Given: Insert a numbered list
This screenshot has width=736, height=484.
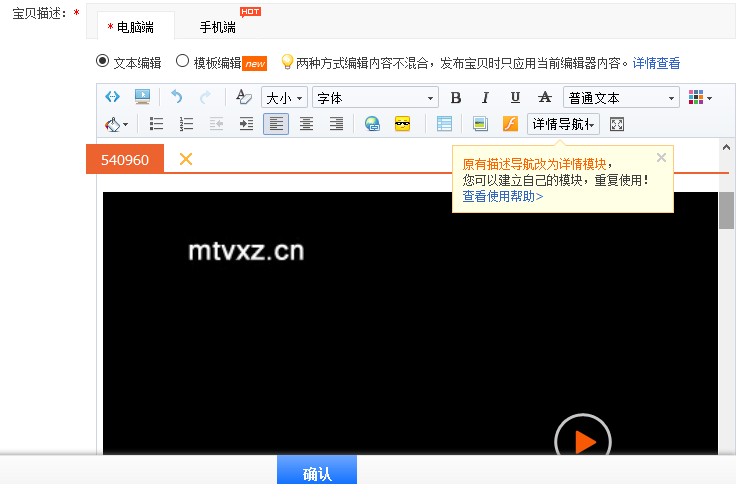Looking at the screenshot, I should pyautogui.click(x=186, y=124).
